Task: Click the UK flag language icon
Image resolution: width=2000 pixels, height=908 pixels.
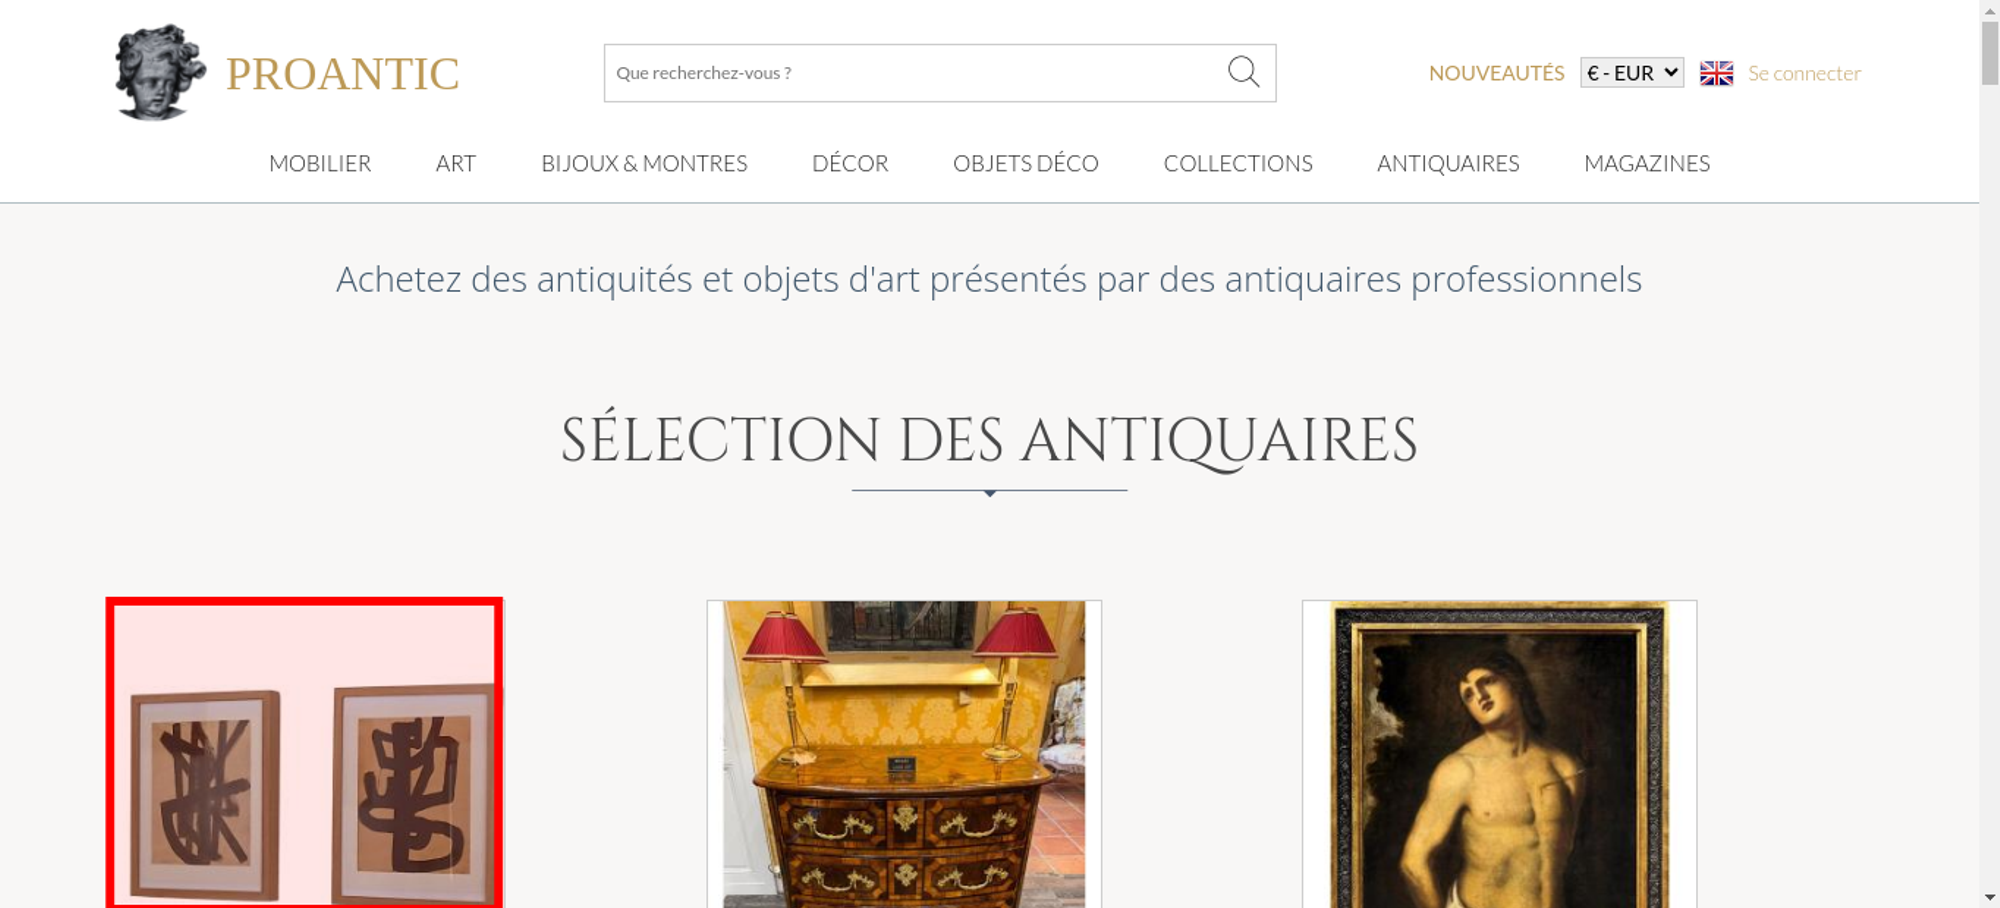Action: click(1716, 73)
